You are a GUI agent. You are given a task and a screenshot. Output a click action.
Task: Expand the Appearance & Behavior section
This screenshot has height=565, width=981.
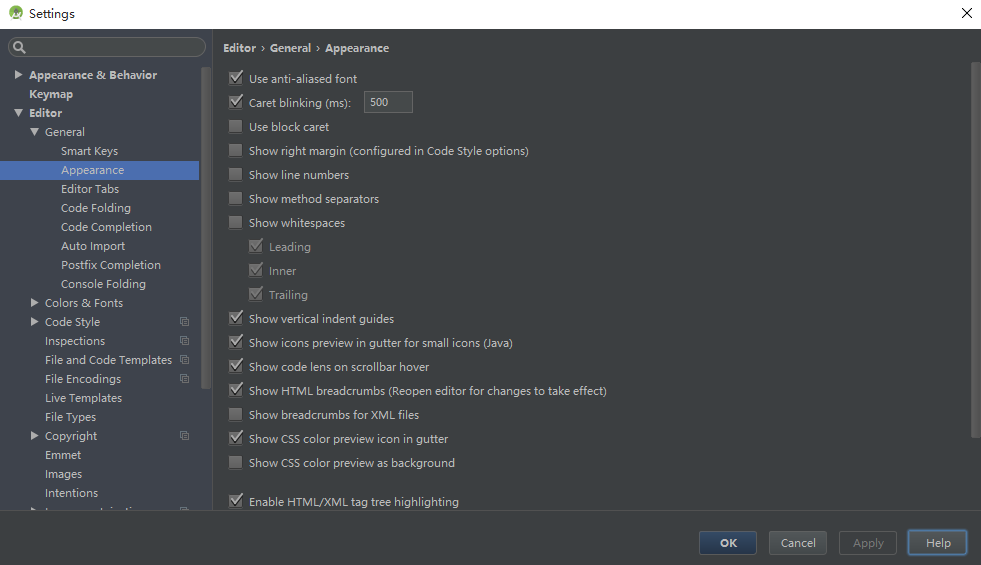tap(18, 75)
